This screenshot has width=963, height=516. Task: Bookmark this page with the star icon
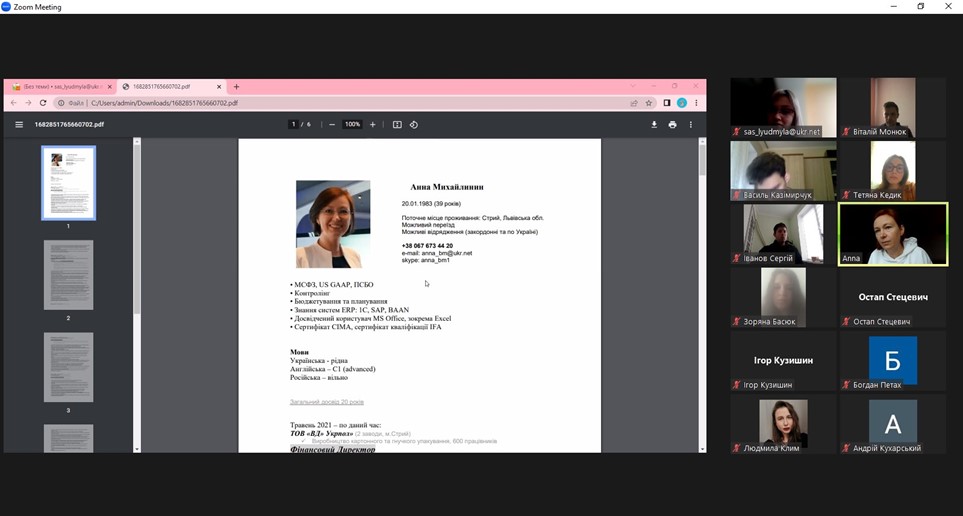(649, 103)
